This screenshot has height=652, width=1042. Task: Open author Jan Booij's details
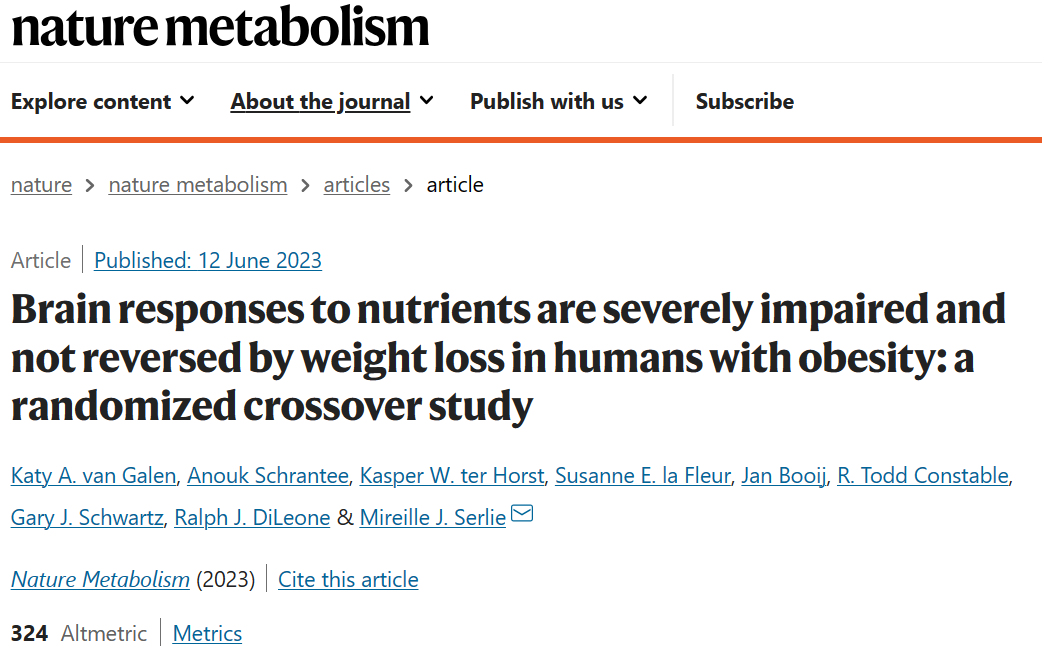(x=783, y=476)
